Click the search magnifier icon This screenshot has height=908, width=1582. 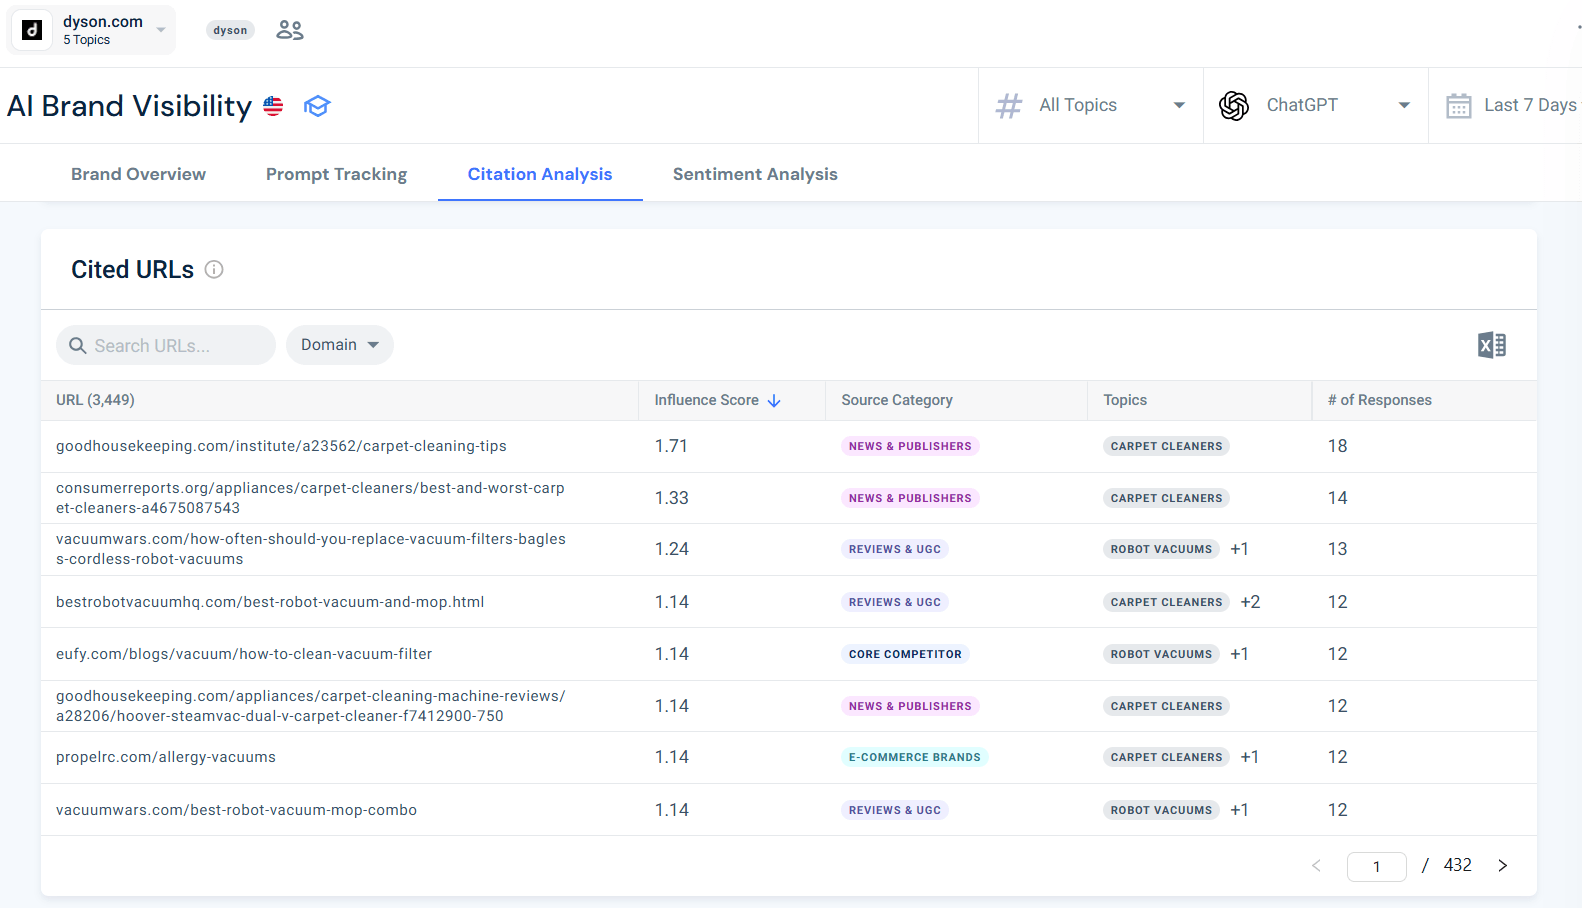tap(77, 345)
